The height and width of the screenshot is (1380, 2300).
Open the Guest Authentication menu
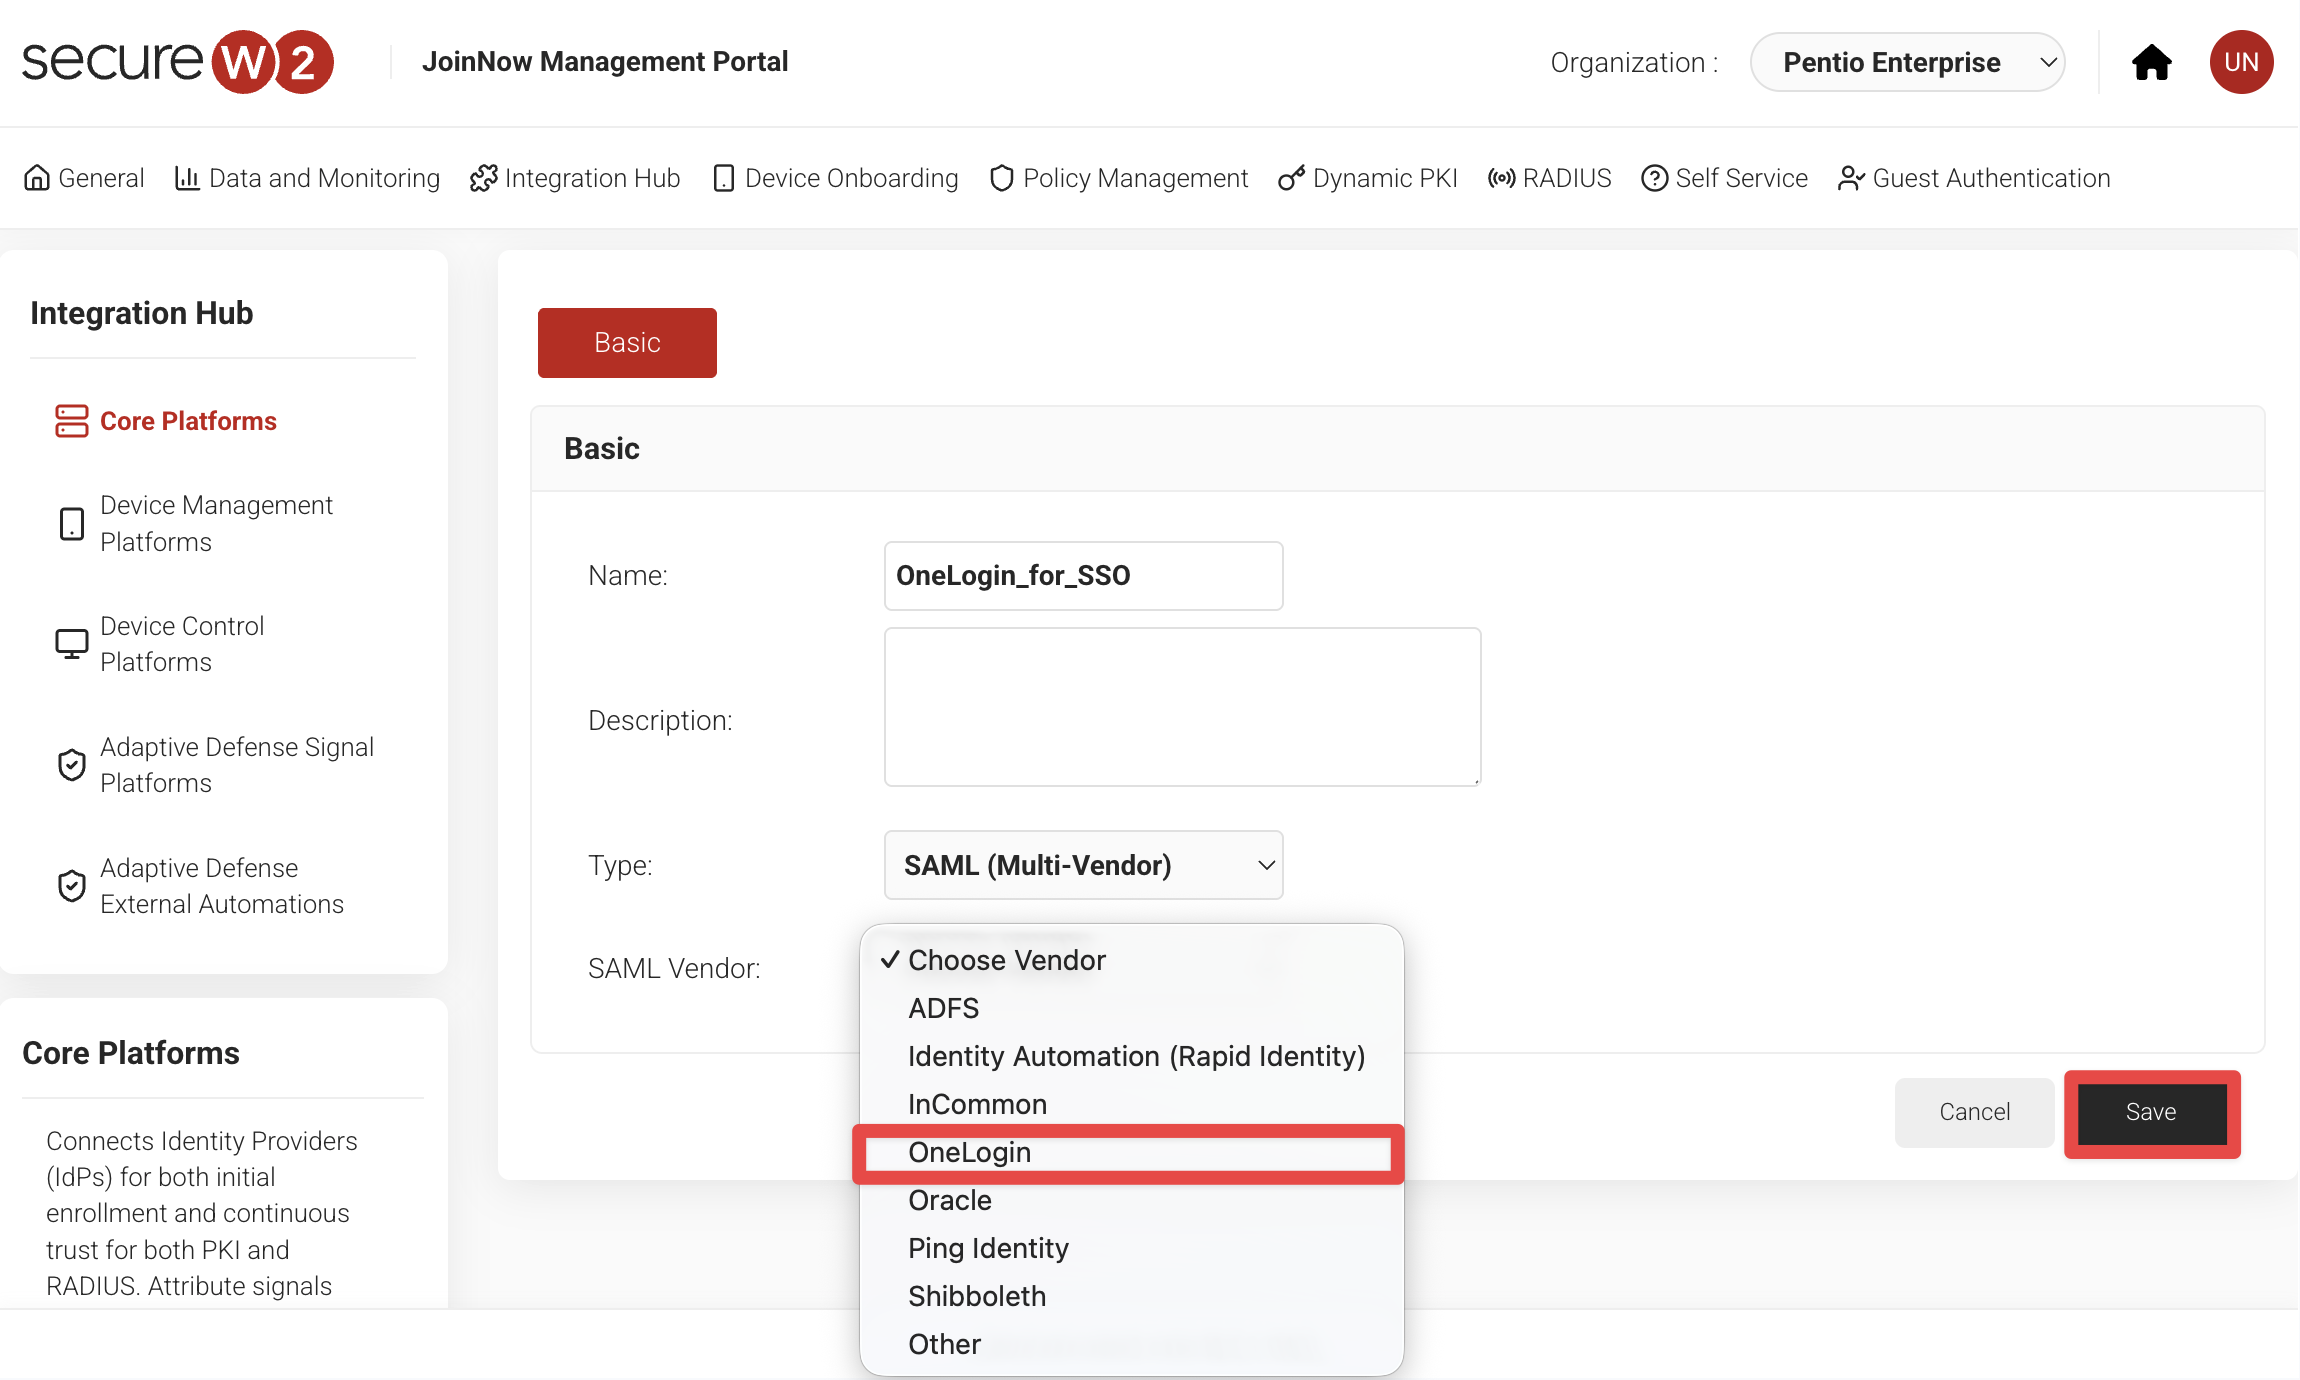[1974, 178]
